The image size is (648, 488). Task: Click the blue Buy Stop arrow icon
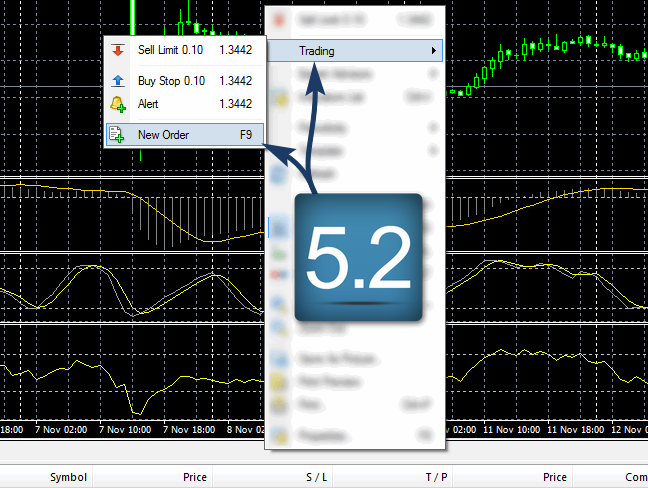pyautogui.click(x=118, y=81)
